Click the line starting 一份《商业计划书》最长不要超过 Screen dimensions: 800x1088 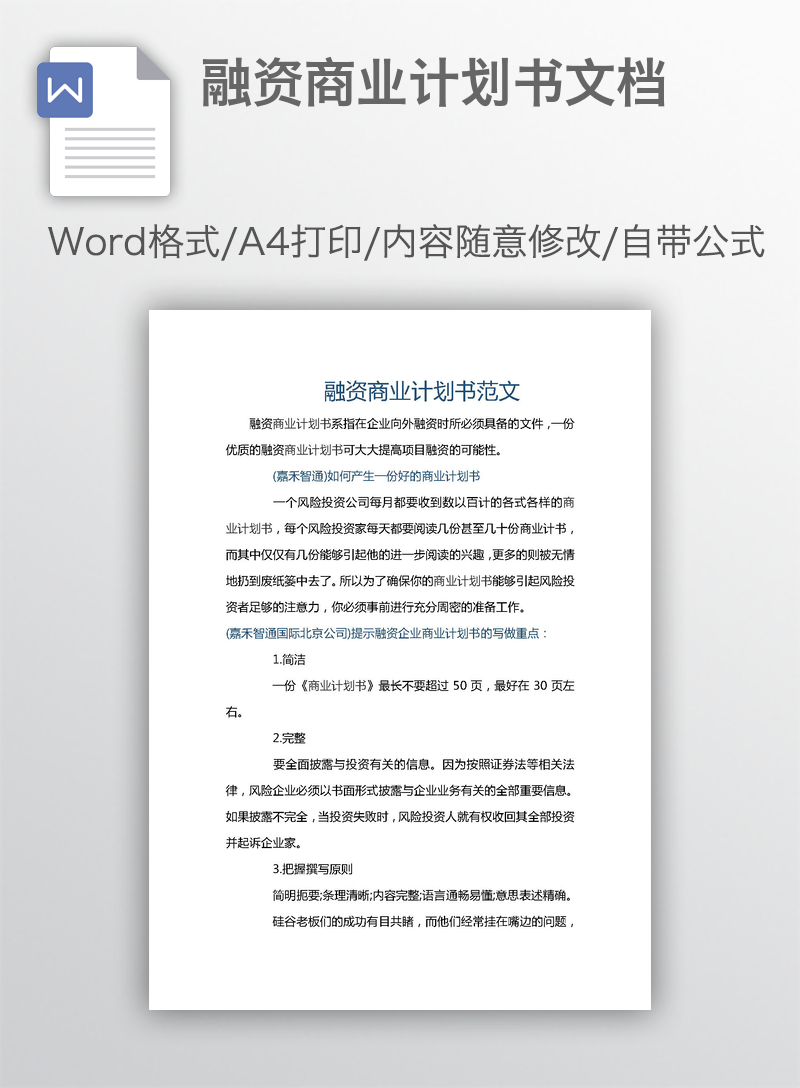click(423, 686)
